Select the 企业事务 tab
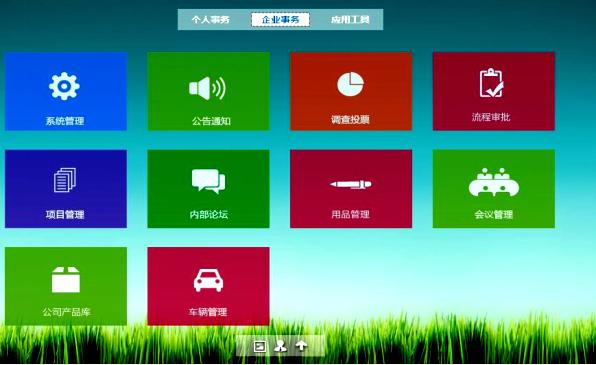 click(280, 19)
